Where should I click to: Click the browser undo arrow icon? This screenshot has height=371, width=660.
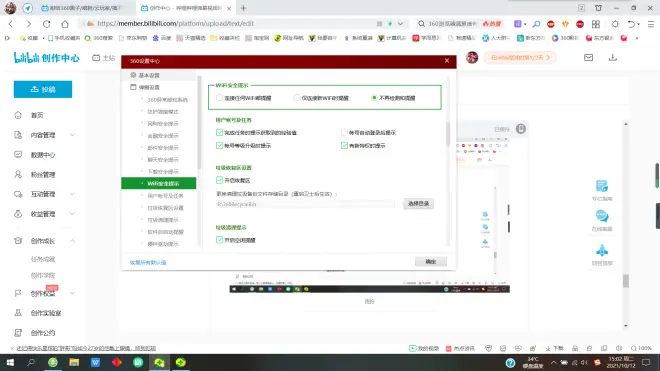(x=631, y=24)
